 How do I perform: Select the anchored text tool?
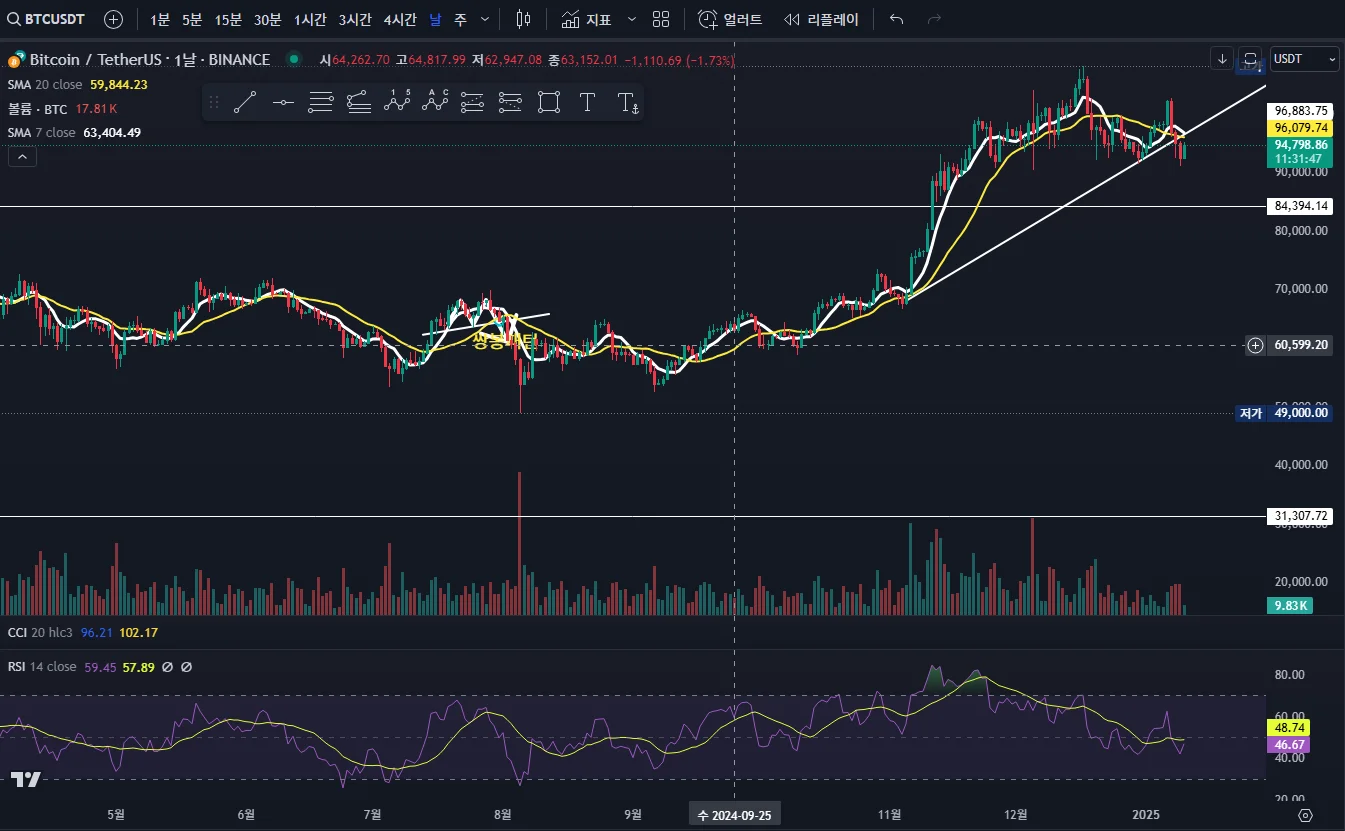tap(627, 101)
